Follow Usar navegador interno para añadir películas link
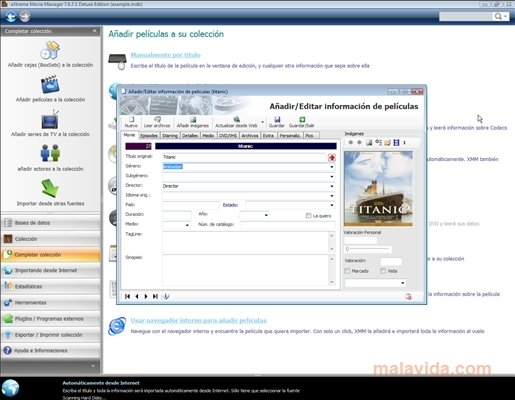 click(x=198, y=320)
